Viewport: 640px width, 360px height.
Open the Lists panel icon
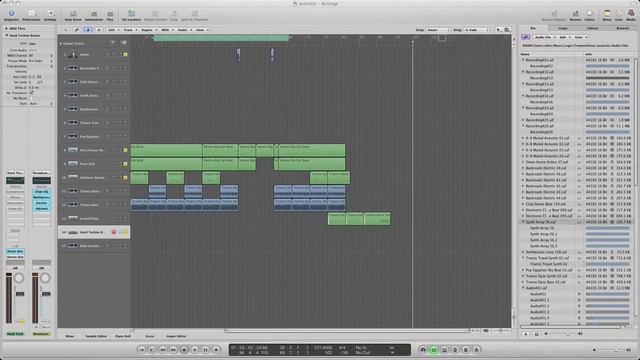[619, 16]
